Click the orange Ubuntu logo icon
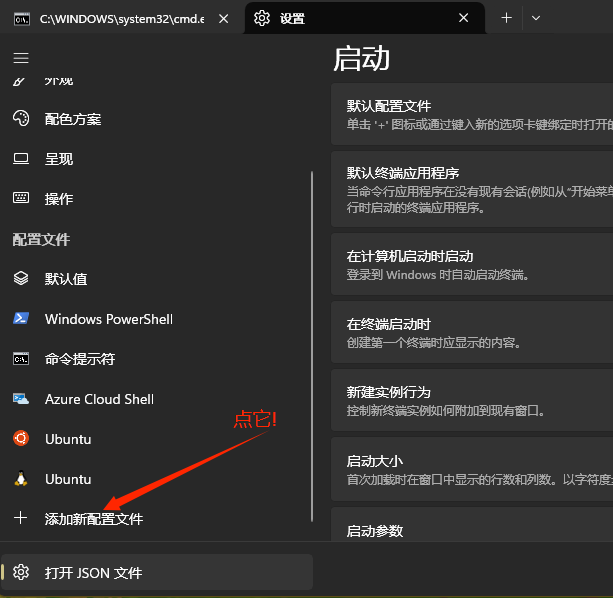This screenshot has height=598, width=613. (21, 438)
